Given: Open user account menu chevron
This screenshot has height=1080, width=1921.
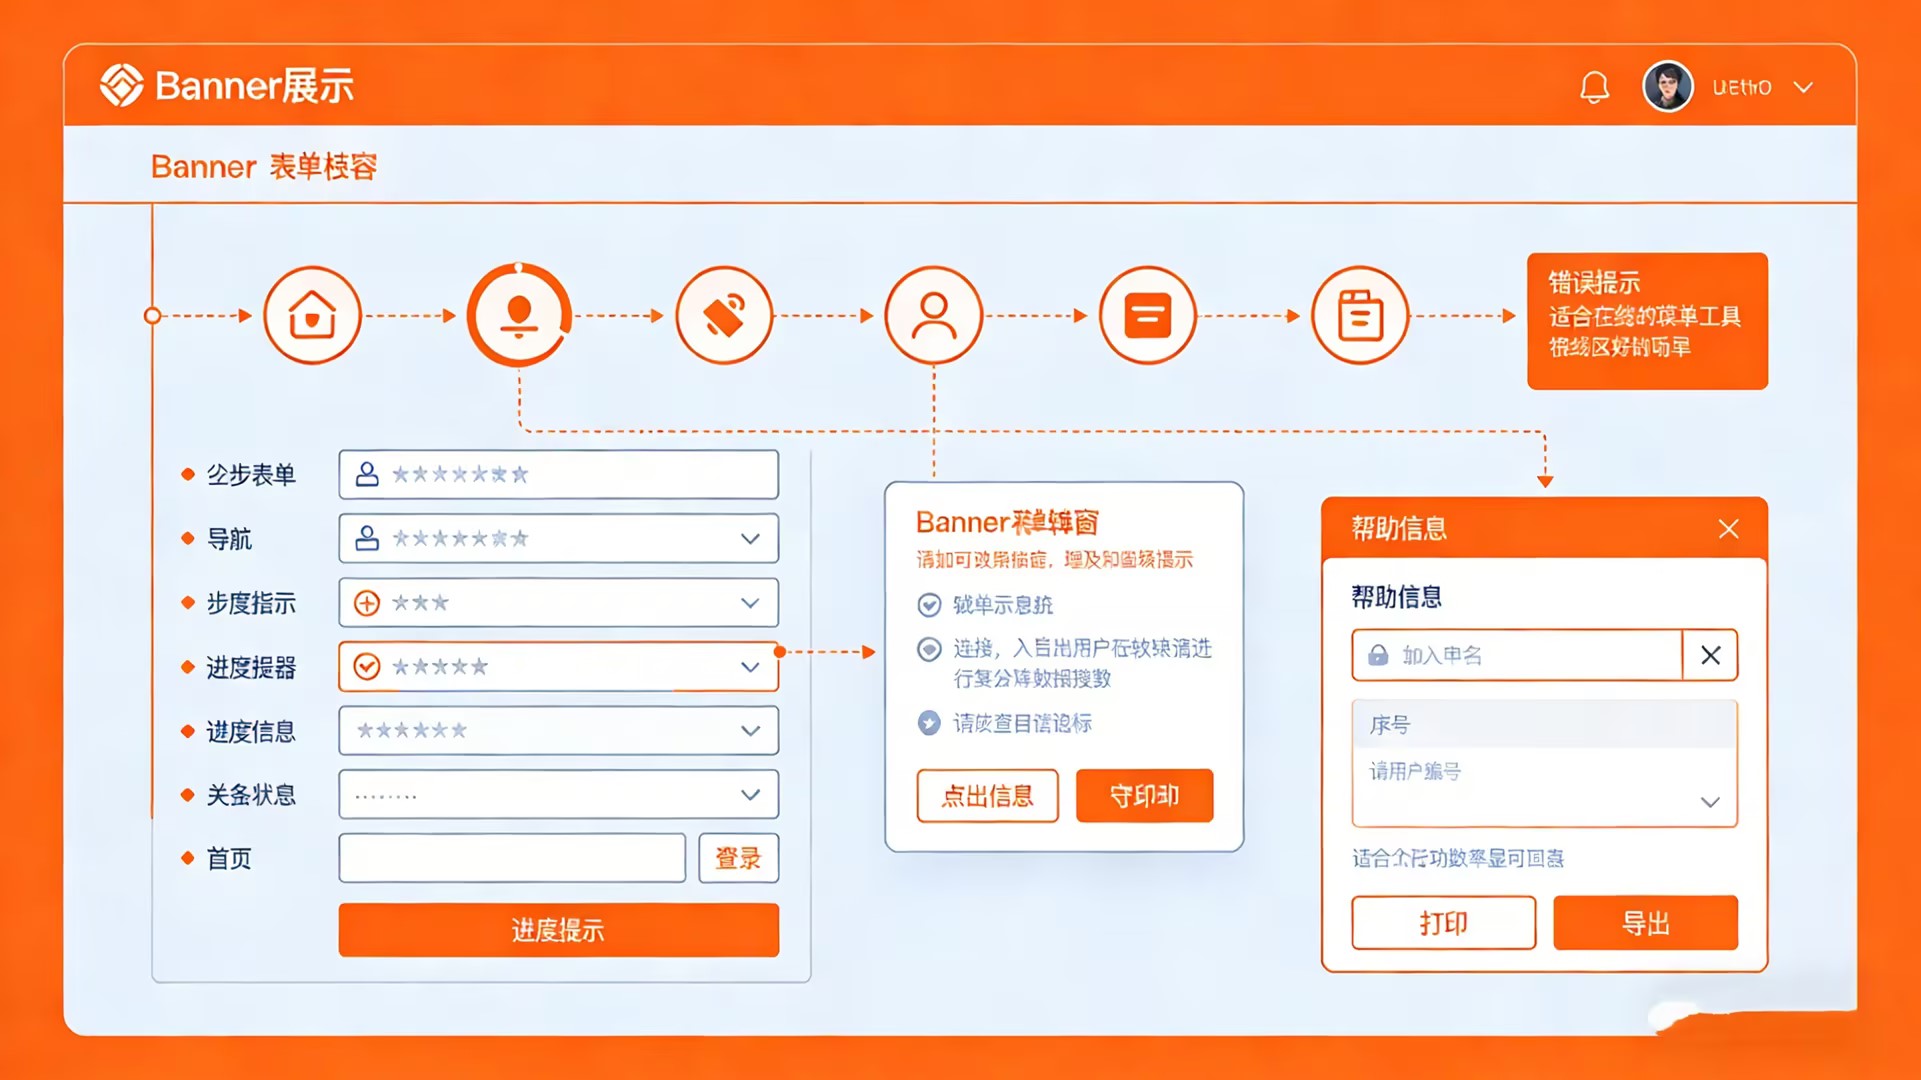Looking at the screenshot, I should 1803,88.
